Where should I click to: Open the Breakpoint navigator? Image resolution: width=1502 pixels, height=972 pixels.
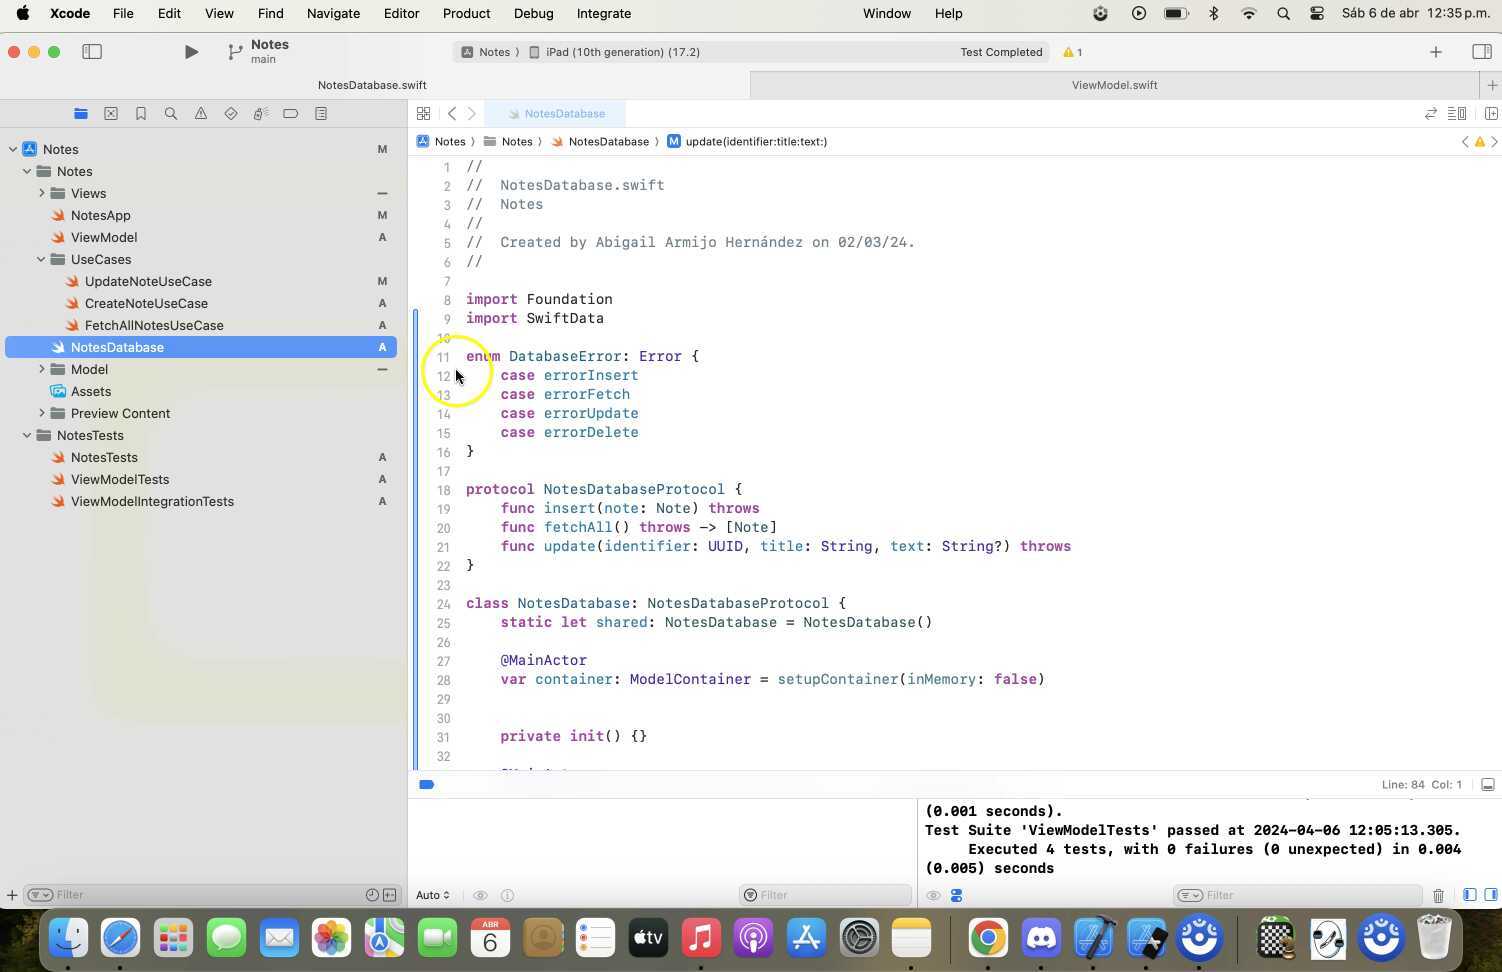tap(291, 113)
